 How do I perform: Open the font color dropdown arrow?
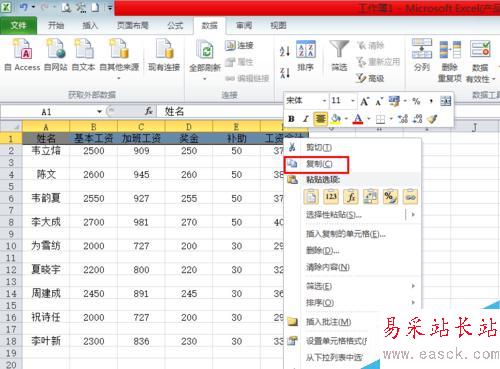(x=369, y=119)
